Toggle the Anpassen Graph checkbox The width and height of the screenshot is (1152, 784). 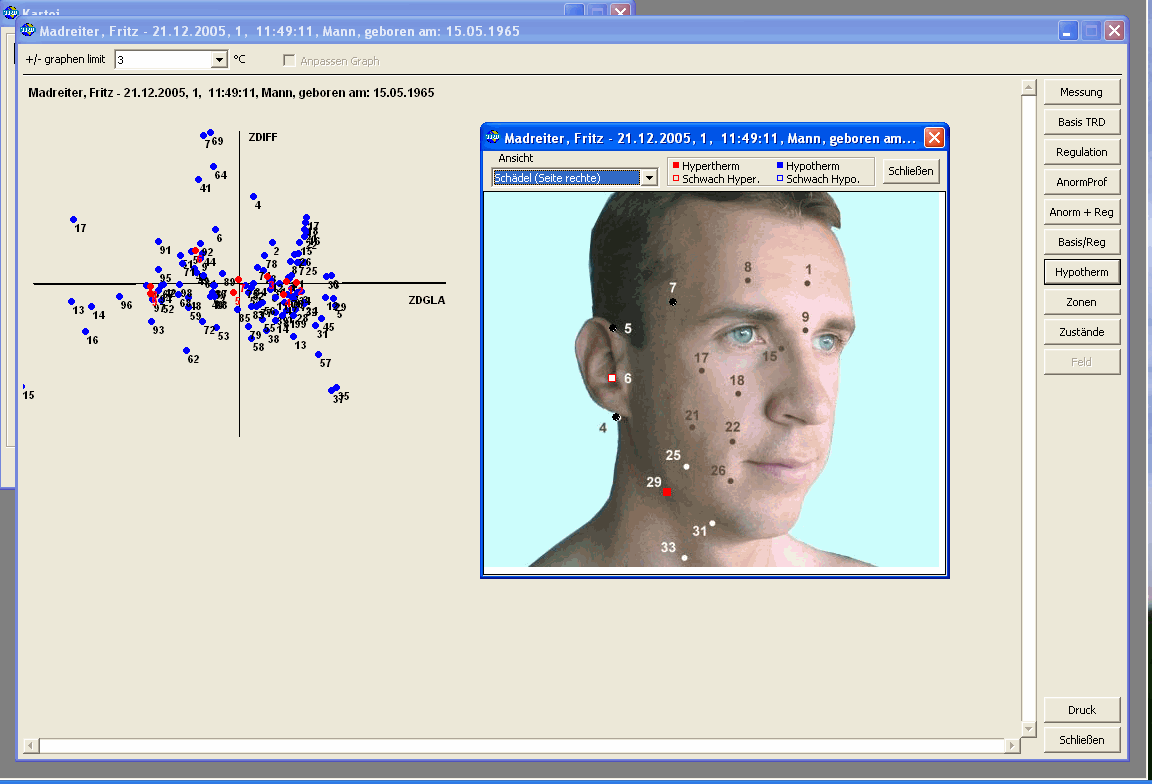pyautogui.click(x=290, y=61)
